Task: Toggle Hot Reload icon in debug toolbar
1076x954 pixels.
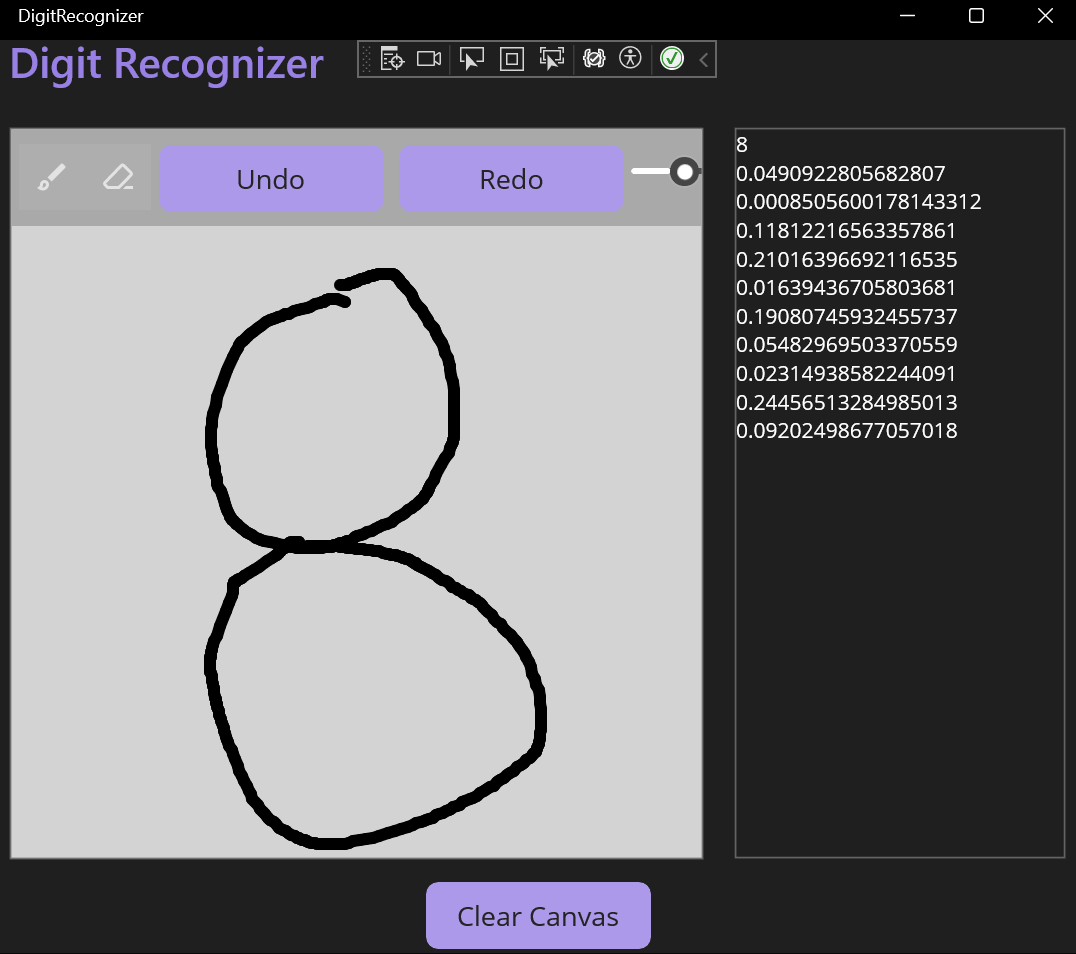Action: pos(594,58)
